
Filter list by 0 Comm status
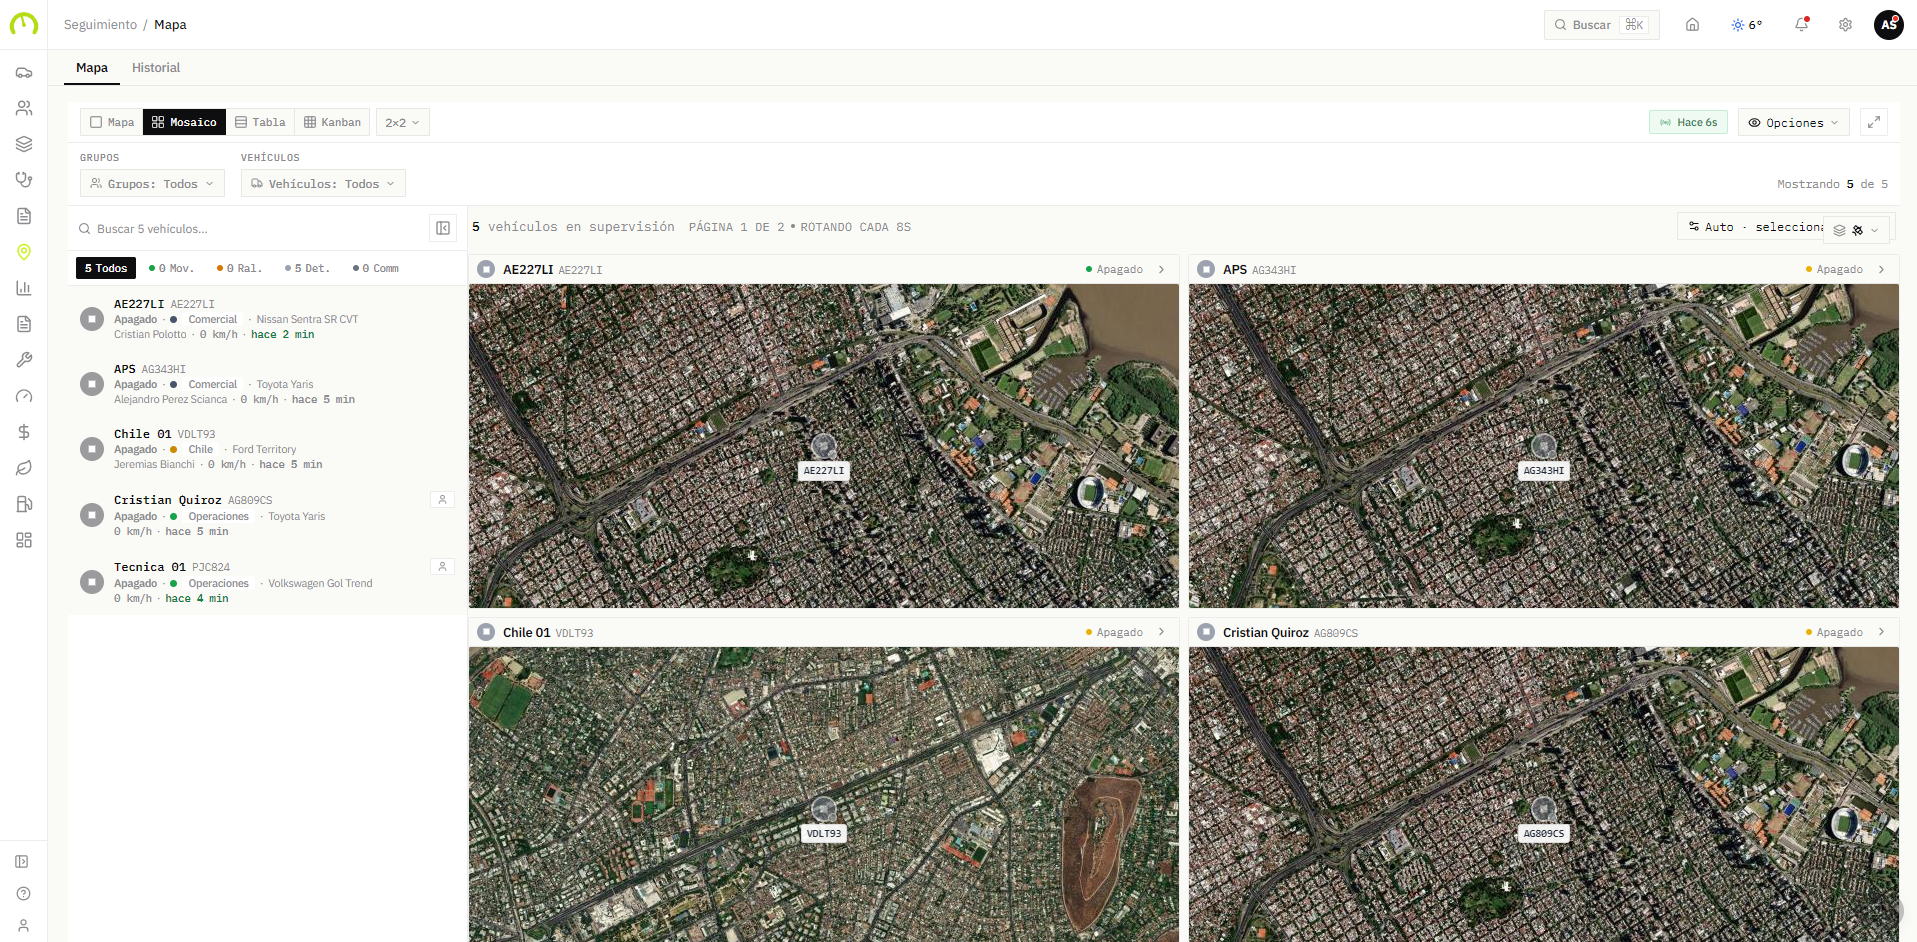pyautogui.click(x=376, y=268)
